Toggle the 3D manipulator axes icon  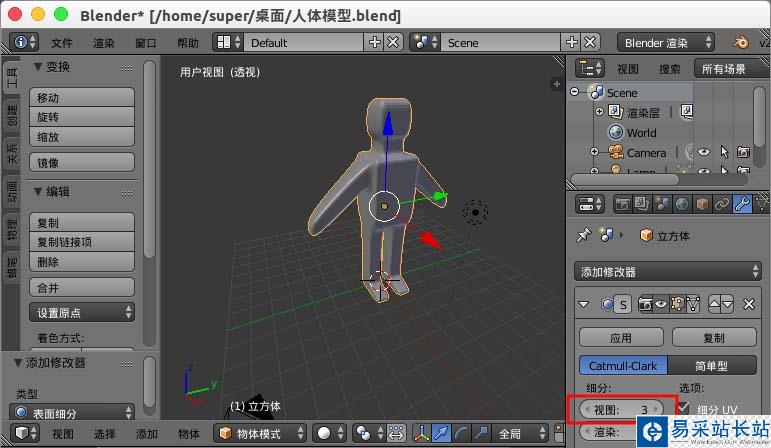click(x=421, y=433)
